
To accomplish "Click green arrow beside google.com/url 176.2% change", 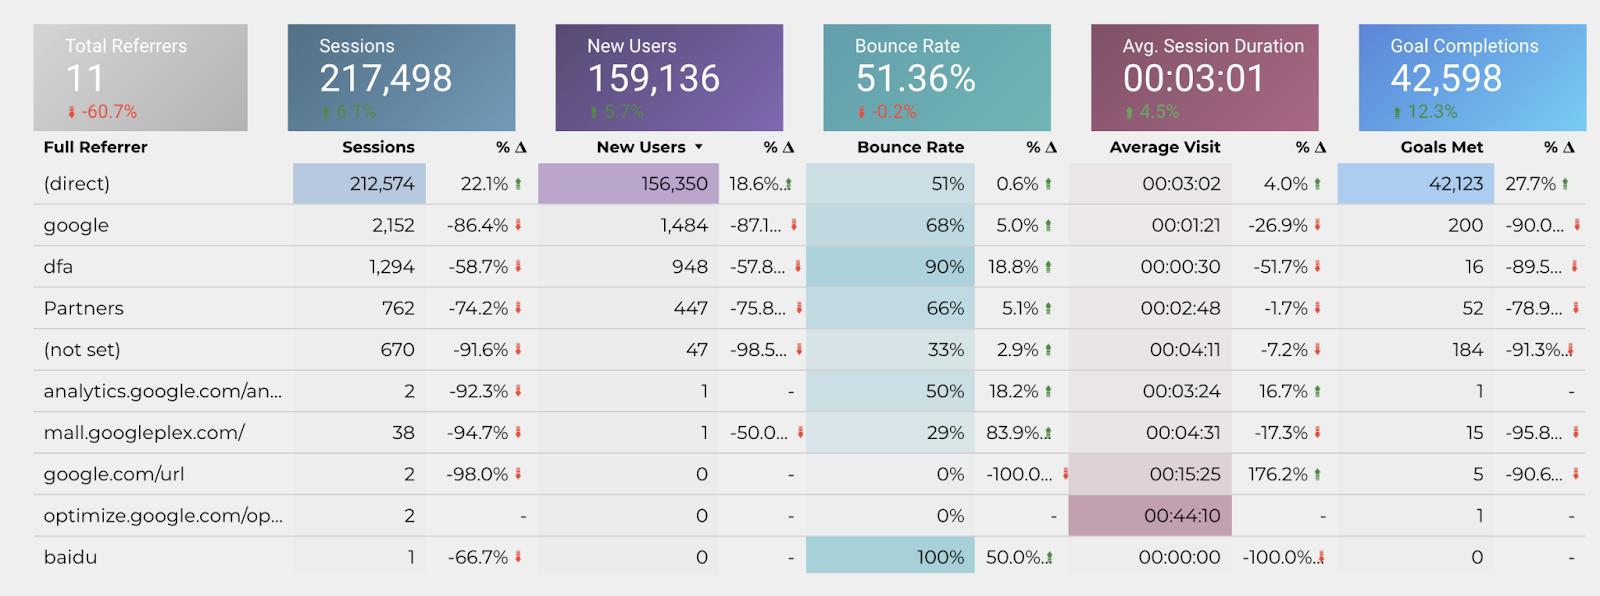I will (x=1317, y=475).
